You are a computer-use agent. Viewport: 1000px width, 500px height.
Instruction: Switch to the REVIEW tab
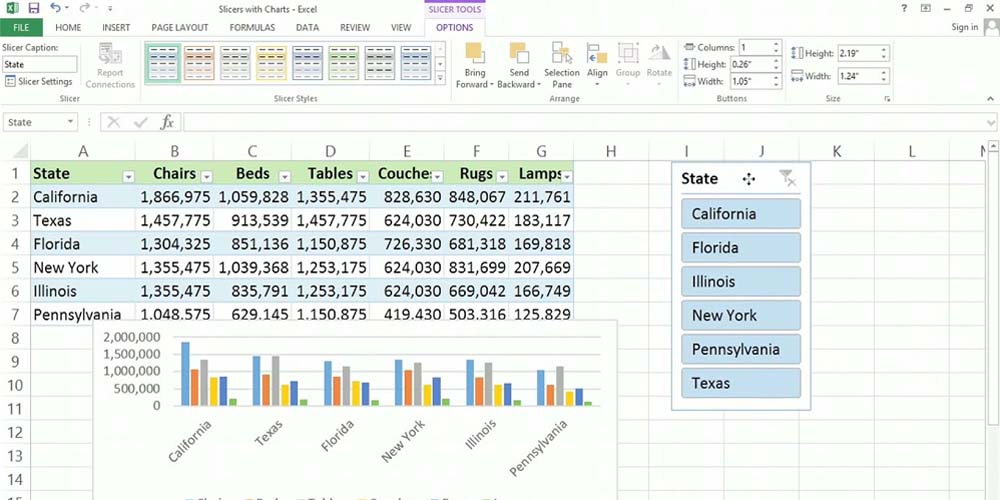pos(355,27)
